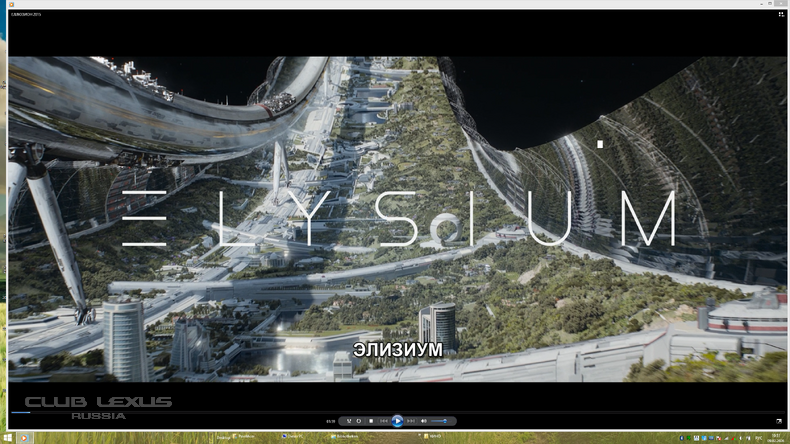Toggle repeat mode in player
The height and width of the screenshot is (444, 790).
point(359,421)
